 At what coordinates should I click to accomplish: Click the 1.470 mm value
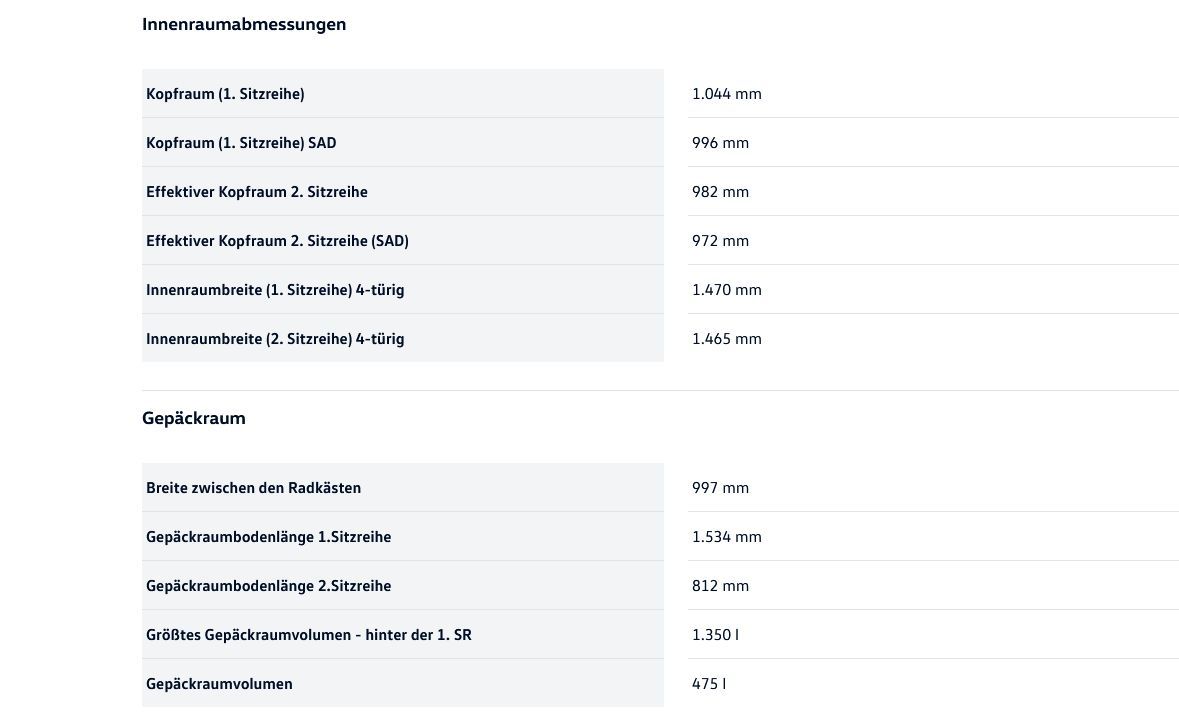click(726, 290)
